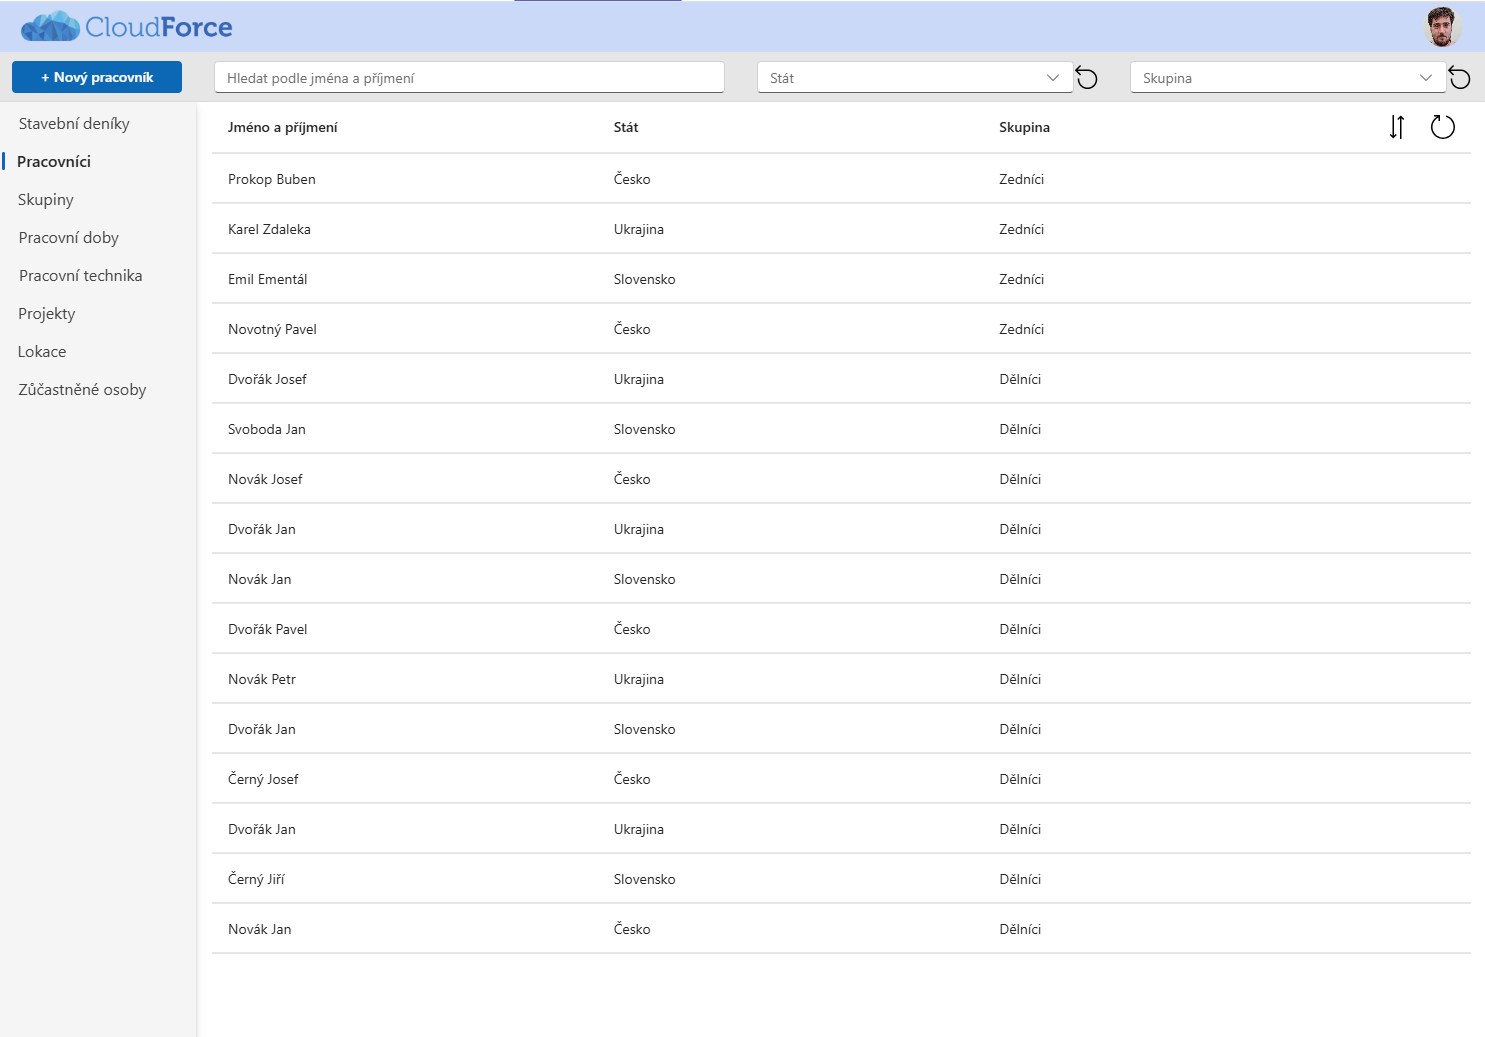Open the Prokop Buben worker row
The image size is (1485, 1037).
tap(841, 179)
